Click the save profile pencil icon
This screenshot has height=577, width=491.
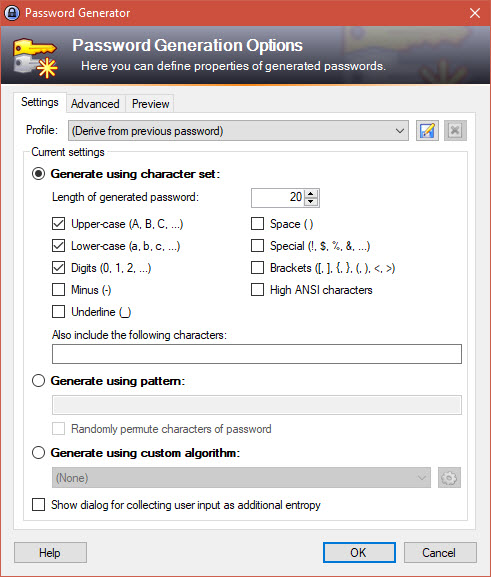tap(427, 131)
